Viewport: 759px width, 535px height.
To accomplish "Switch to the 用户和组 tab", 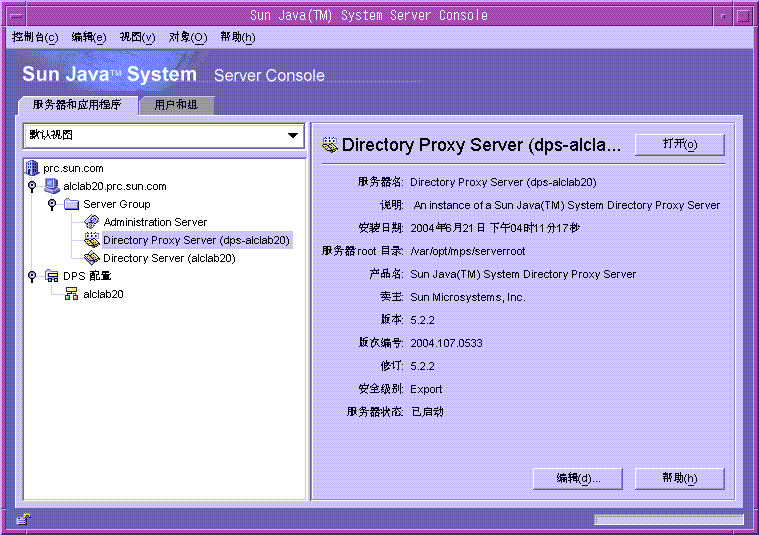I will (176, 105).
